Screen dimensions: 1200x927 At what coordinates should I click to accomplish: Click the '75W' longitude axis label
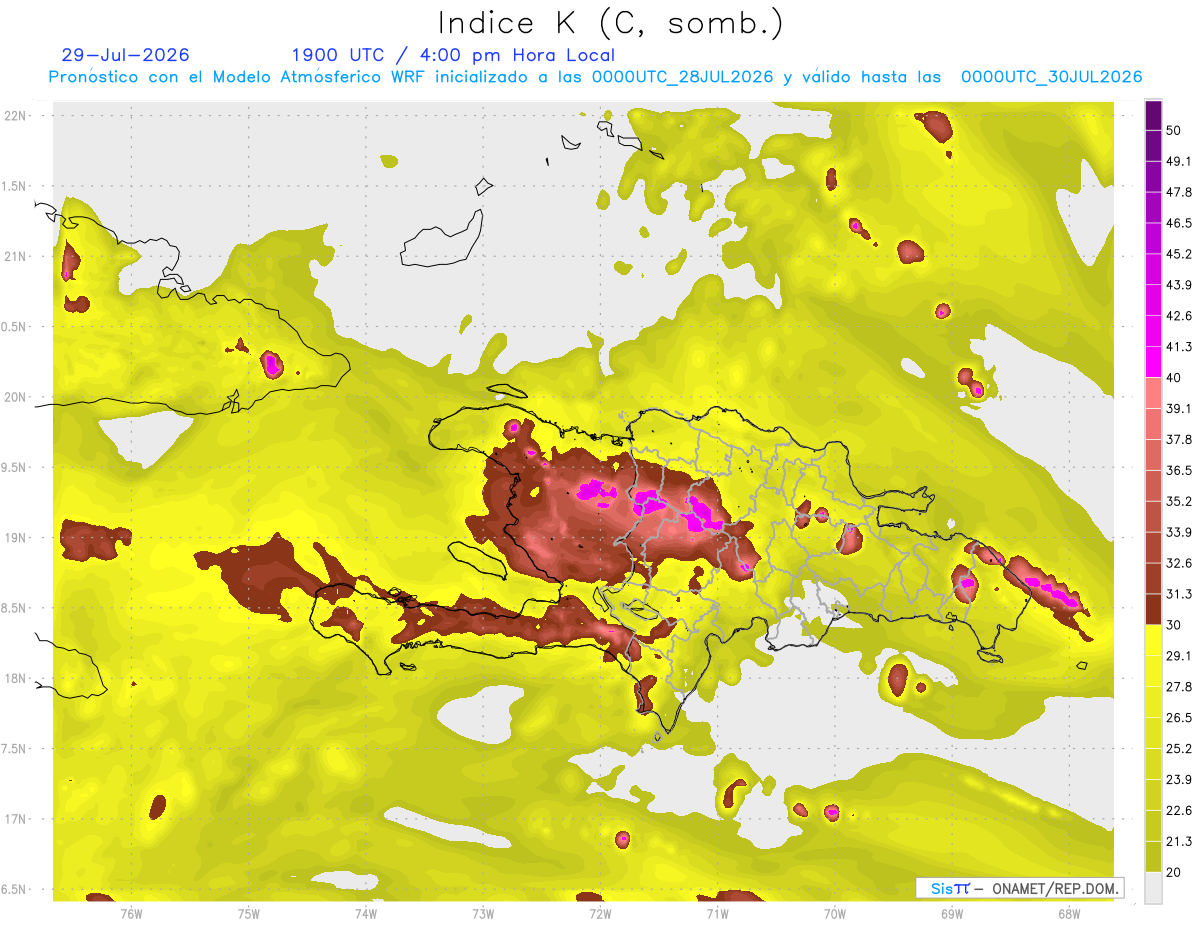click(x=249, y=914)
